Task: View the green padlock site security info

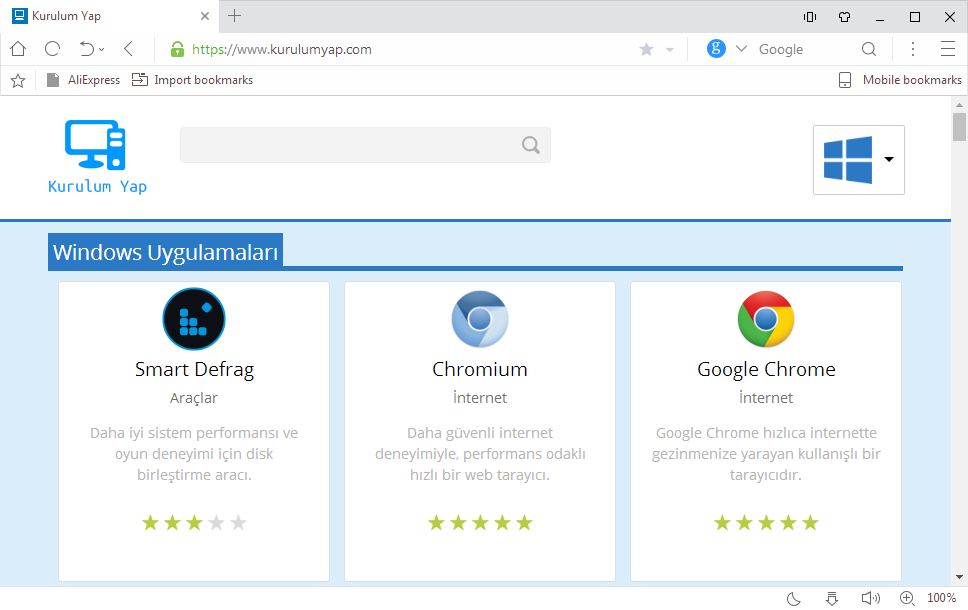Action: tap(177, 49)
